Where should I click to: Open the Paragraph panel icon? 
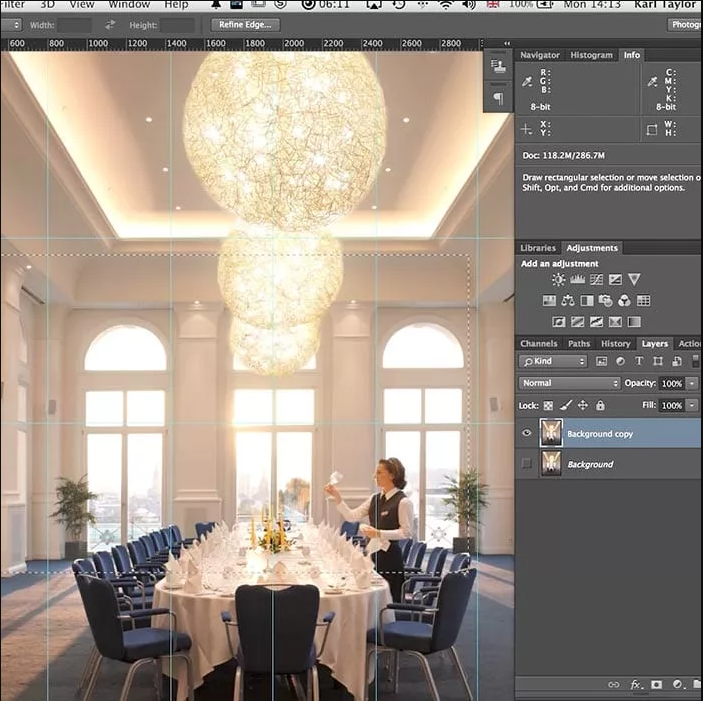coord(498,98)
